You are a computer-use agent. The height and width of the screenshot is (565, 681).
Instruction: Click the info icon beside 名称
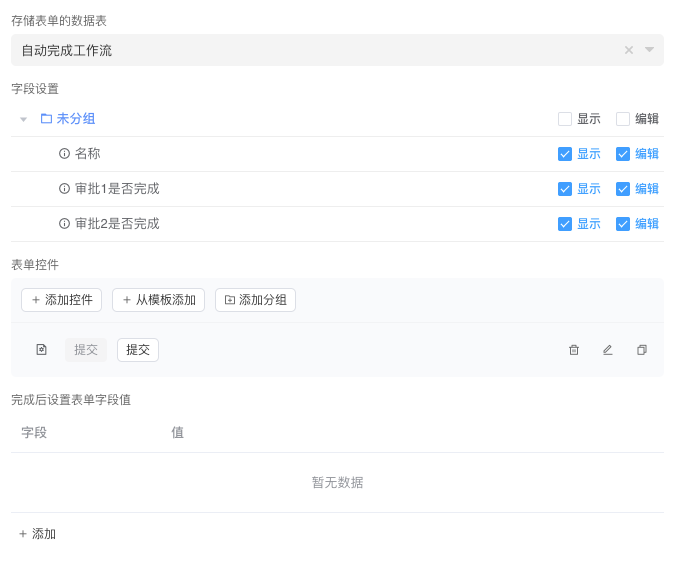pyautogui.click(x=64, y=154)
